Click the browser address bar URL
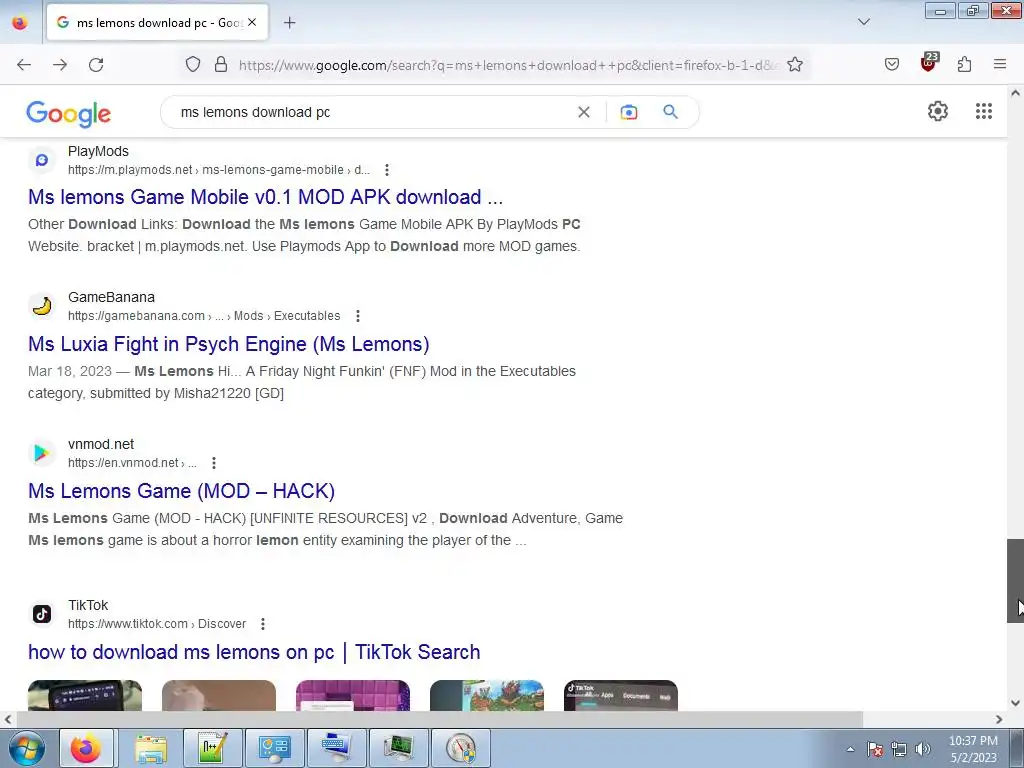1024x768 pixels. [x=508, y=65]
